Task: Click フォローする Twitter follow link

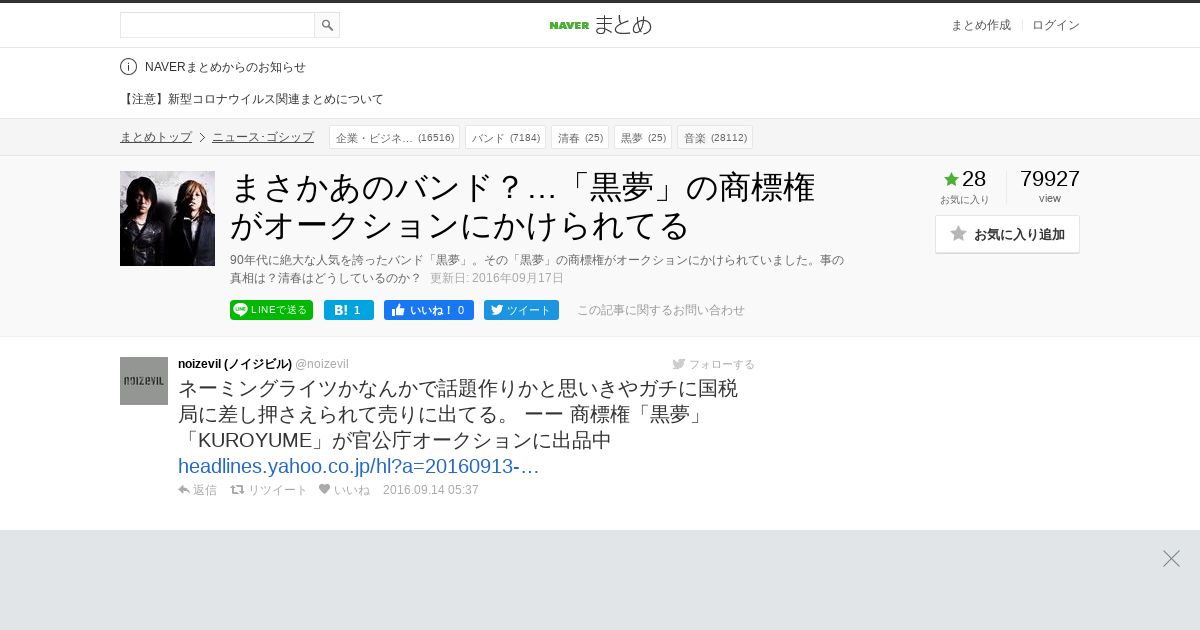Action: (713, 364)
